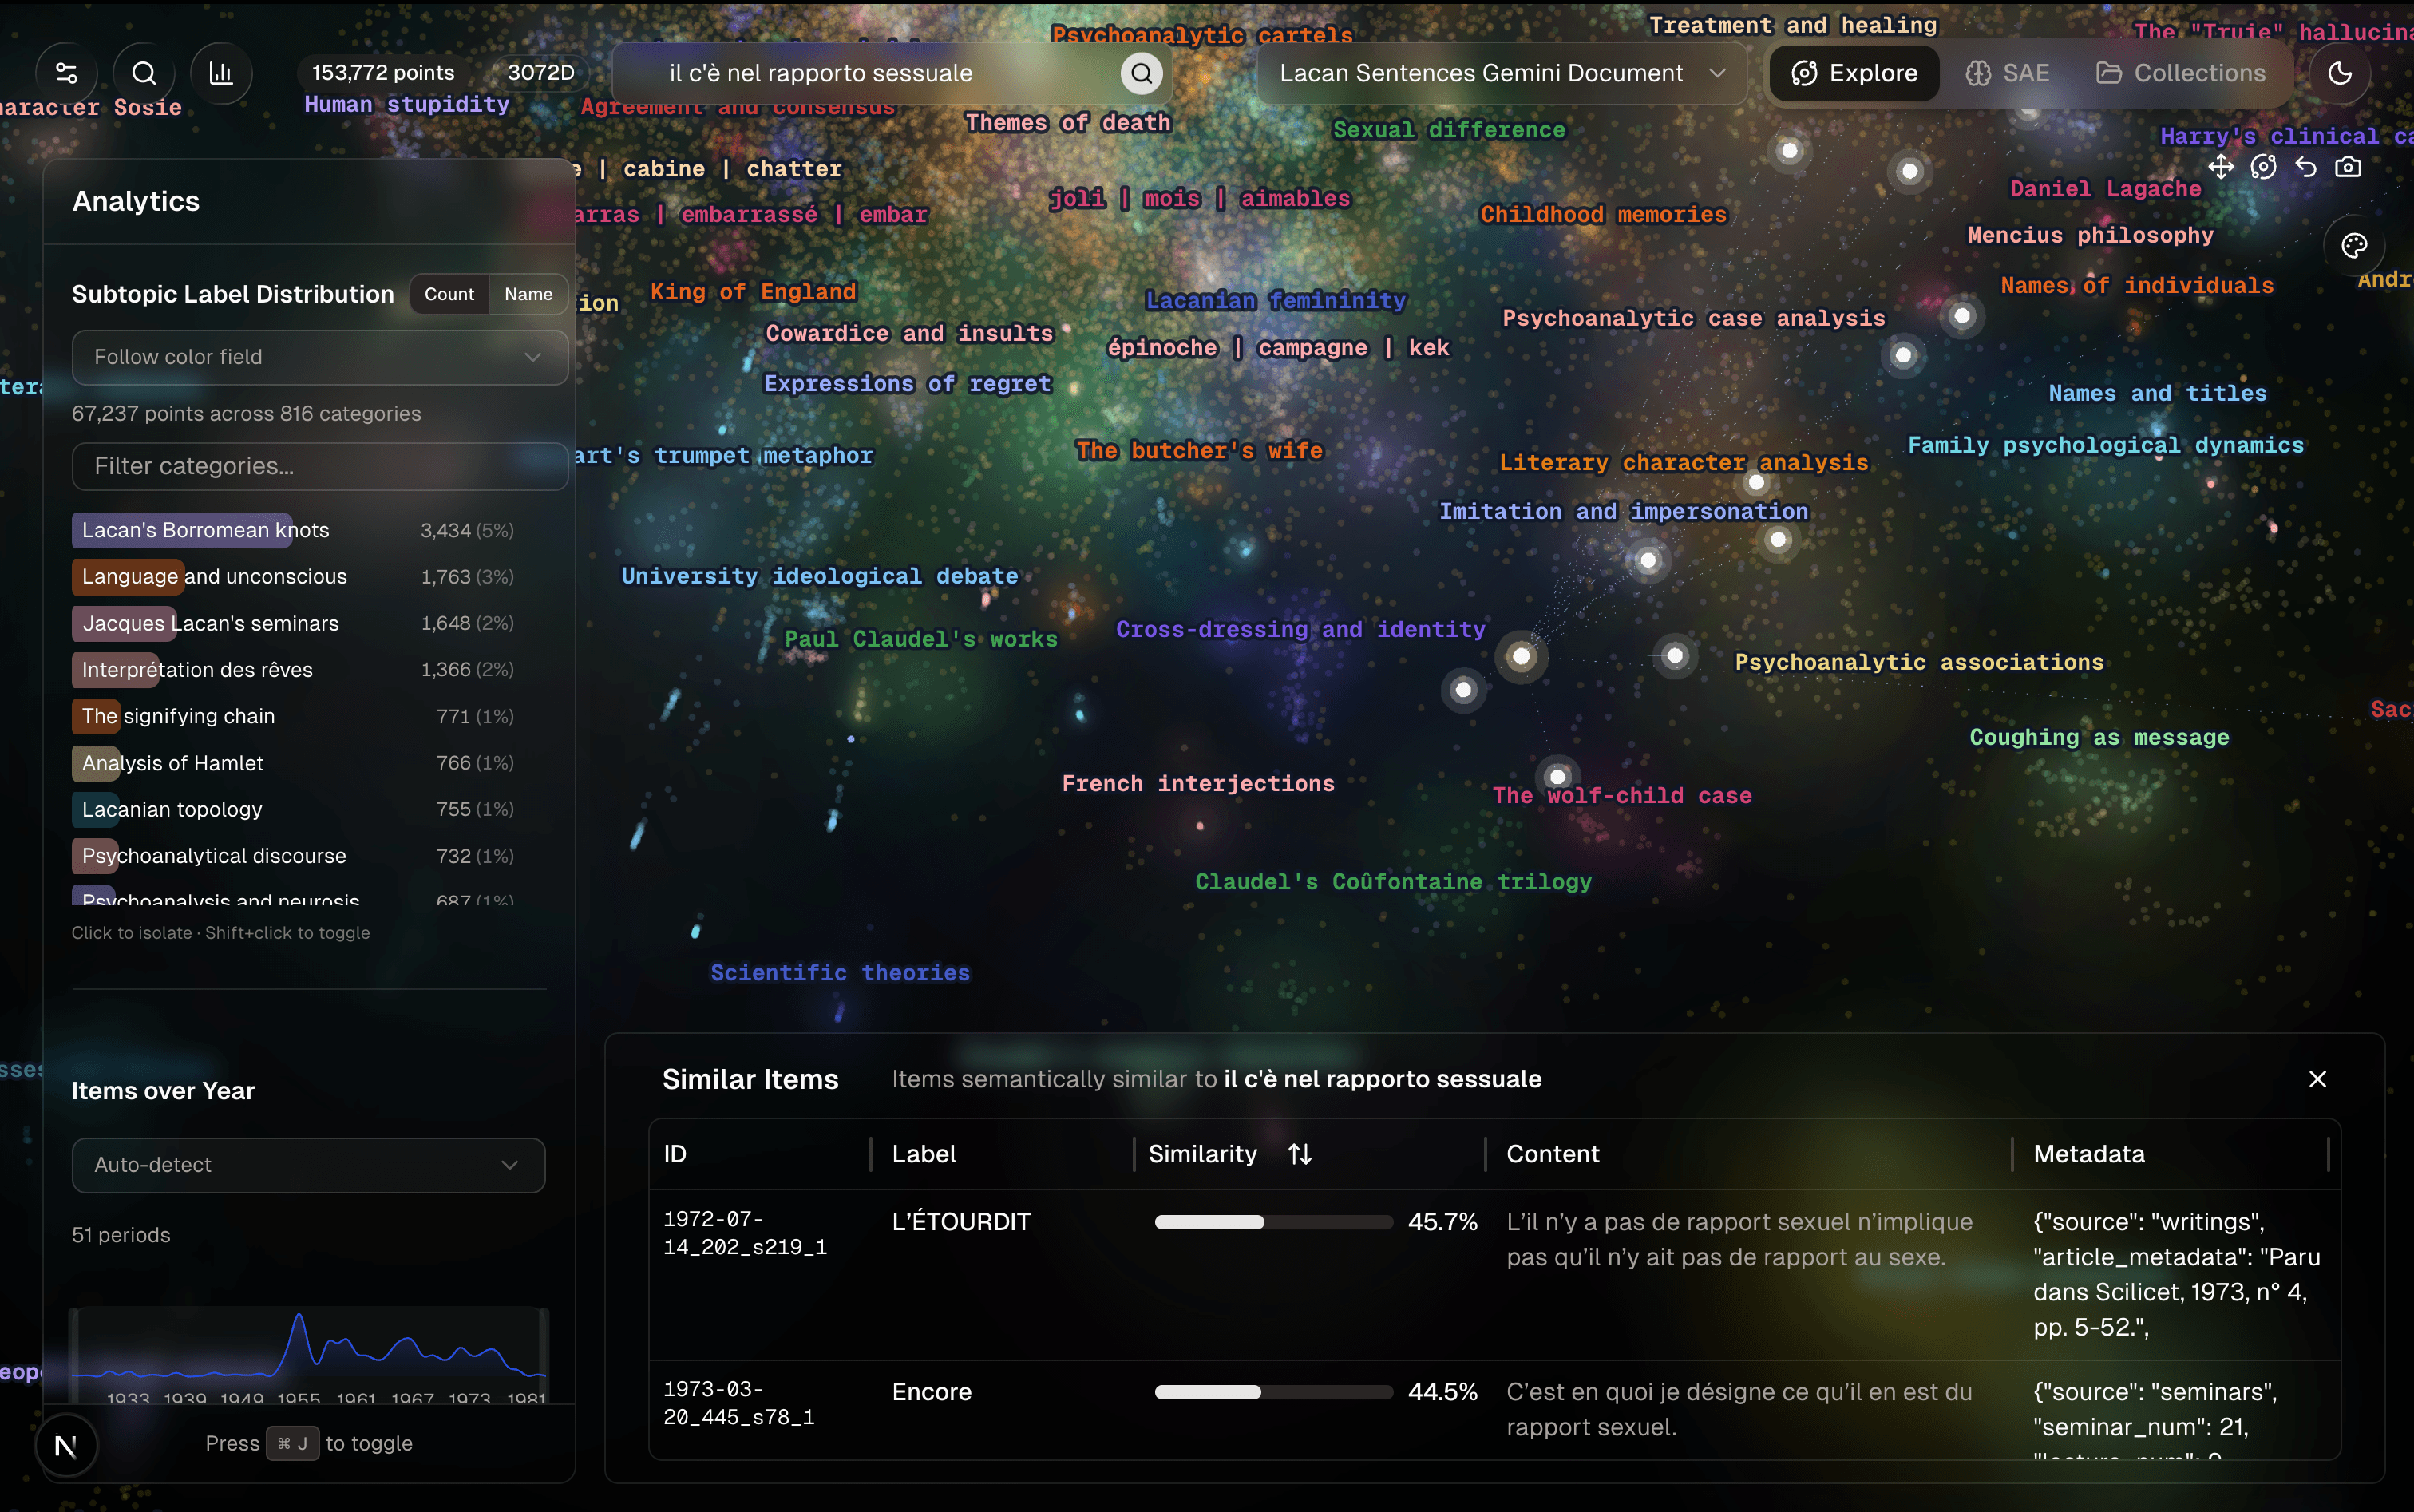The height and width of the screenshot is (1512, 2414).
Task: Toggle the analytics bar chart icon
Action: (221, 73)
